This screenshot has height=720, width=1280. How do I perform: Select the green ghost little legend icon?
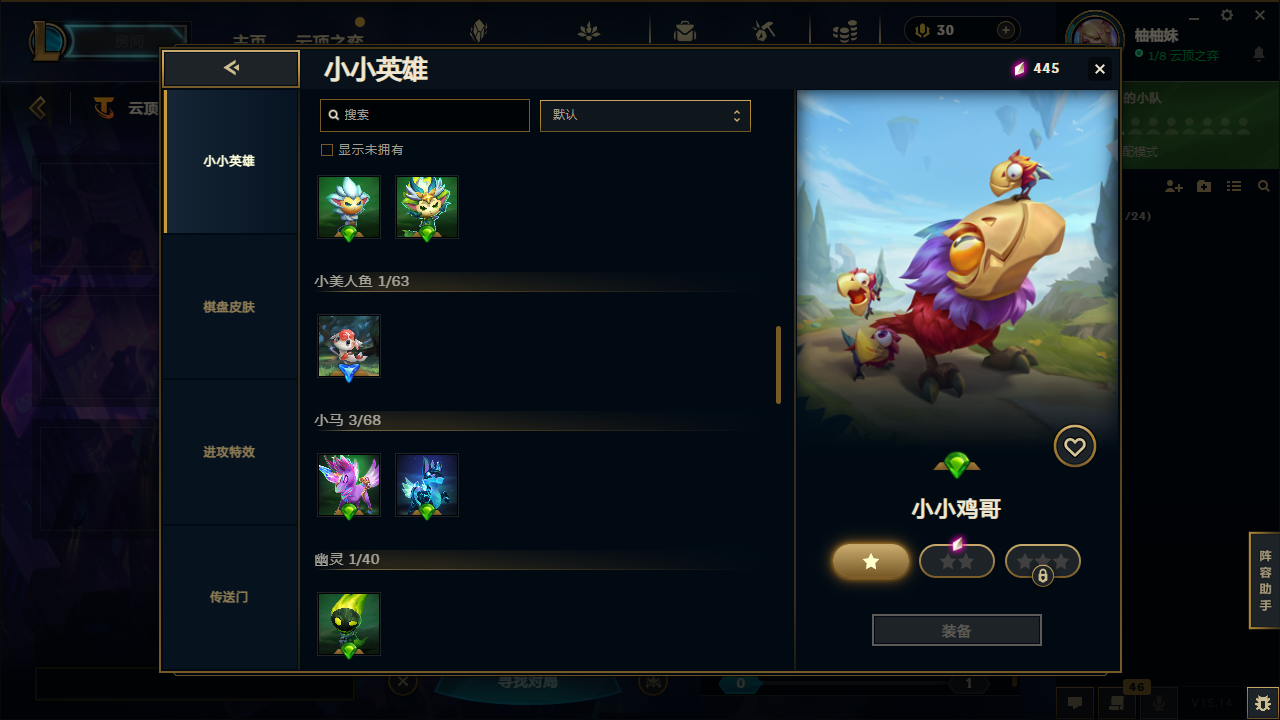tap(349, 624)
